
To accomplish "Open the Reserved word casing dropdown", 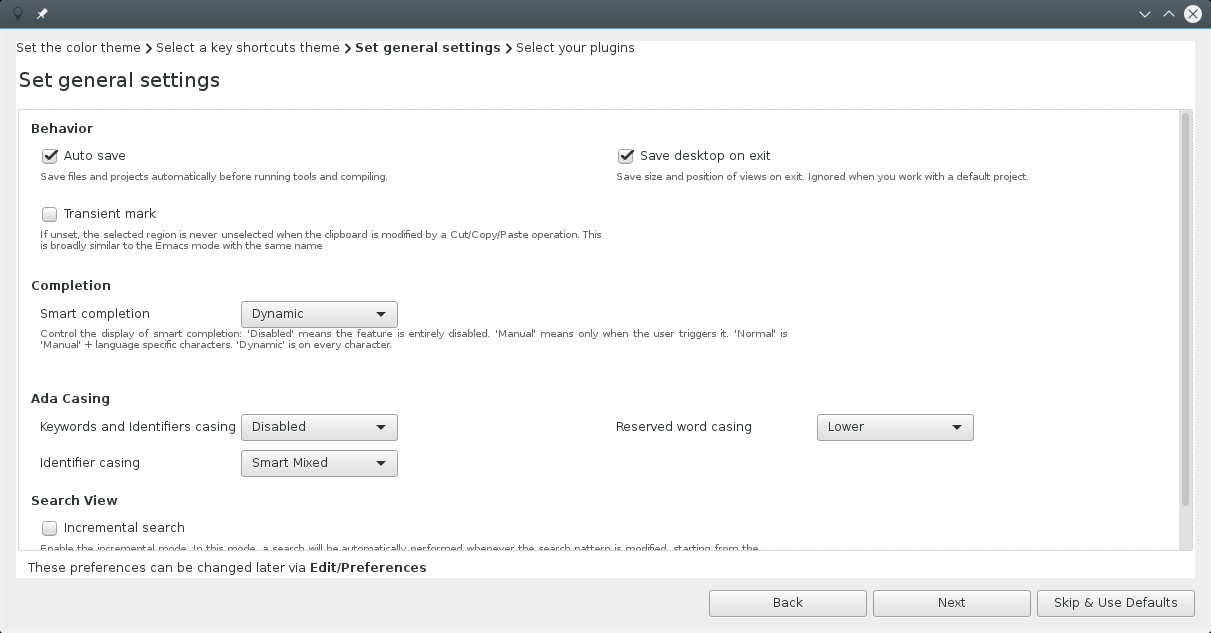I will [894, 427].
